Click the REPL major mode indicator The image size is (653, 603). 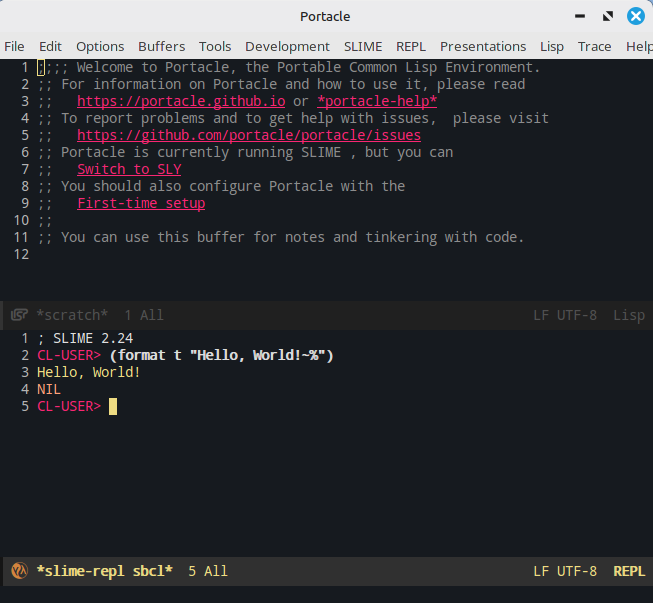(629, 571)
